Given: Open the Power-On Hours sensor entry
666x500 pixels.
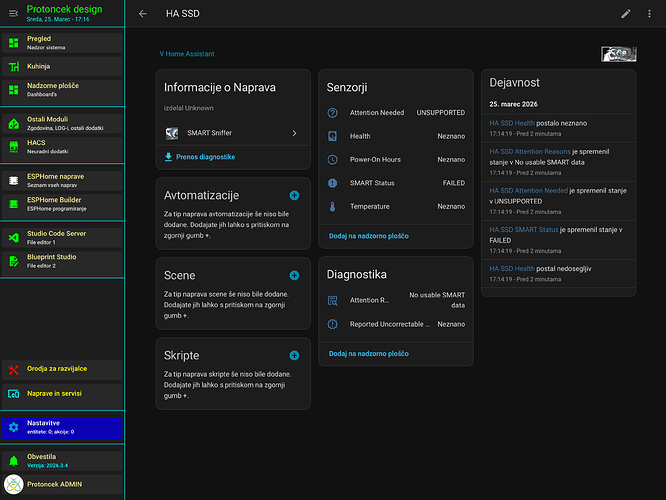Looking at the screenshot, I should tap(396, 159).
